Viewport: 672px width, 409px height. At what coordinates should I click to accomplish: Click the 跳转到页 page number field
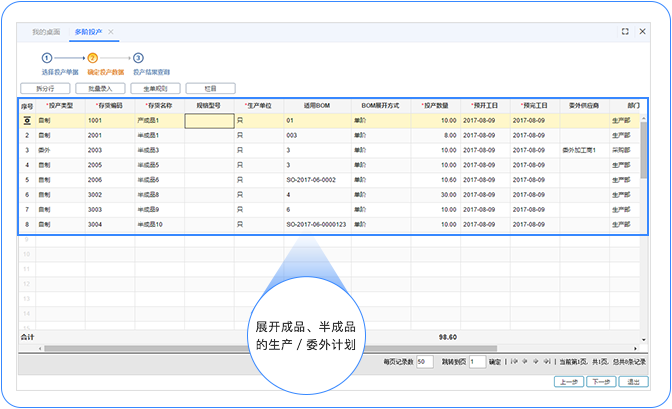coord(477,361)
